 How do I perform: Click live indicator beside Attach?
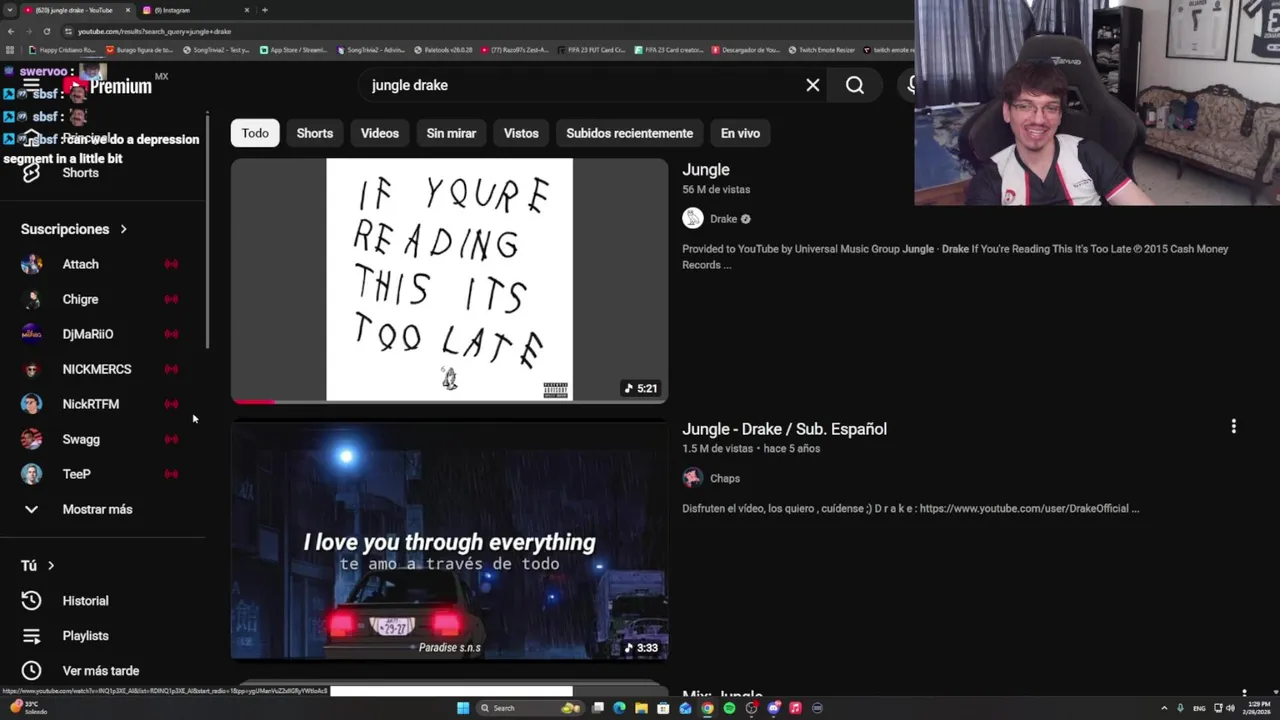pos(171,264)
